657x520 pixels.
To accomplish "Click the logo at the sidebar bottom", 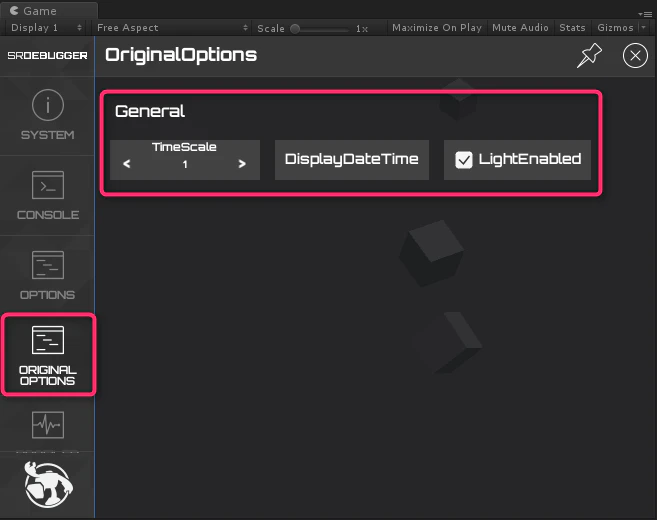I will pos(48,485).
